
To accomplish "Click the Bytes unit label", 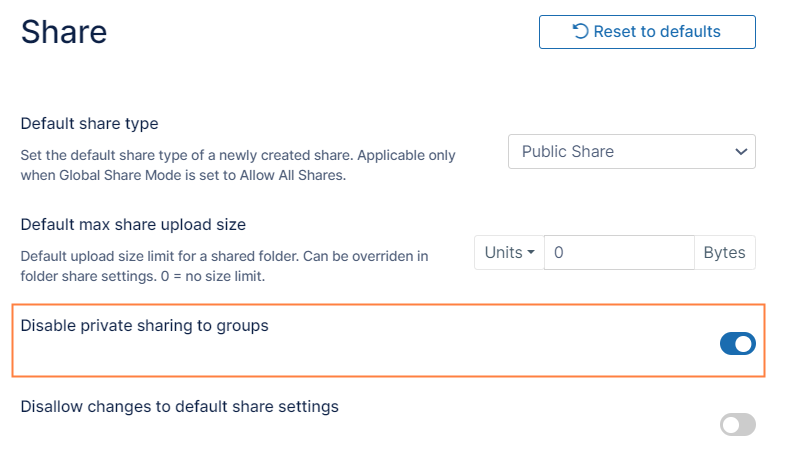I will 724,253.
